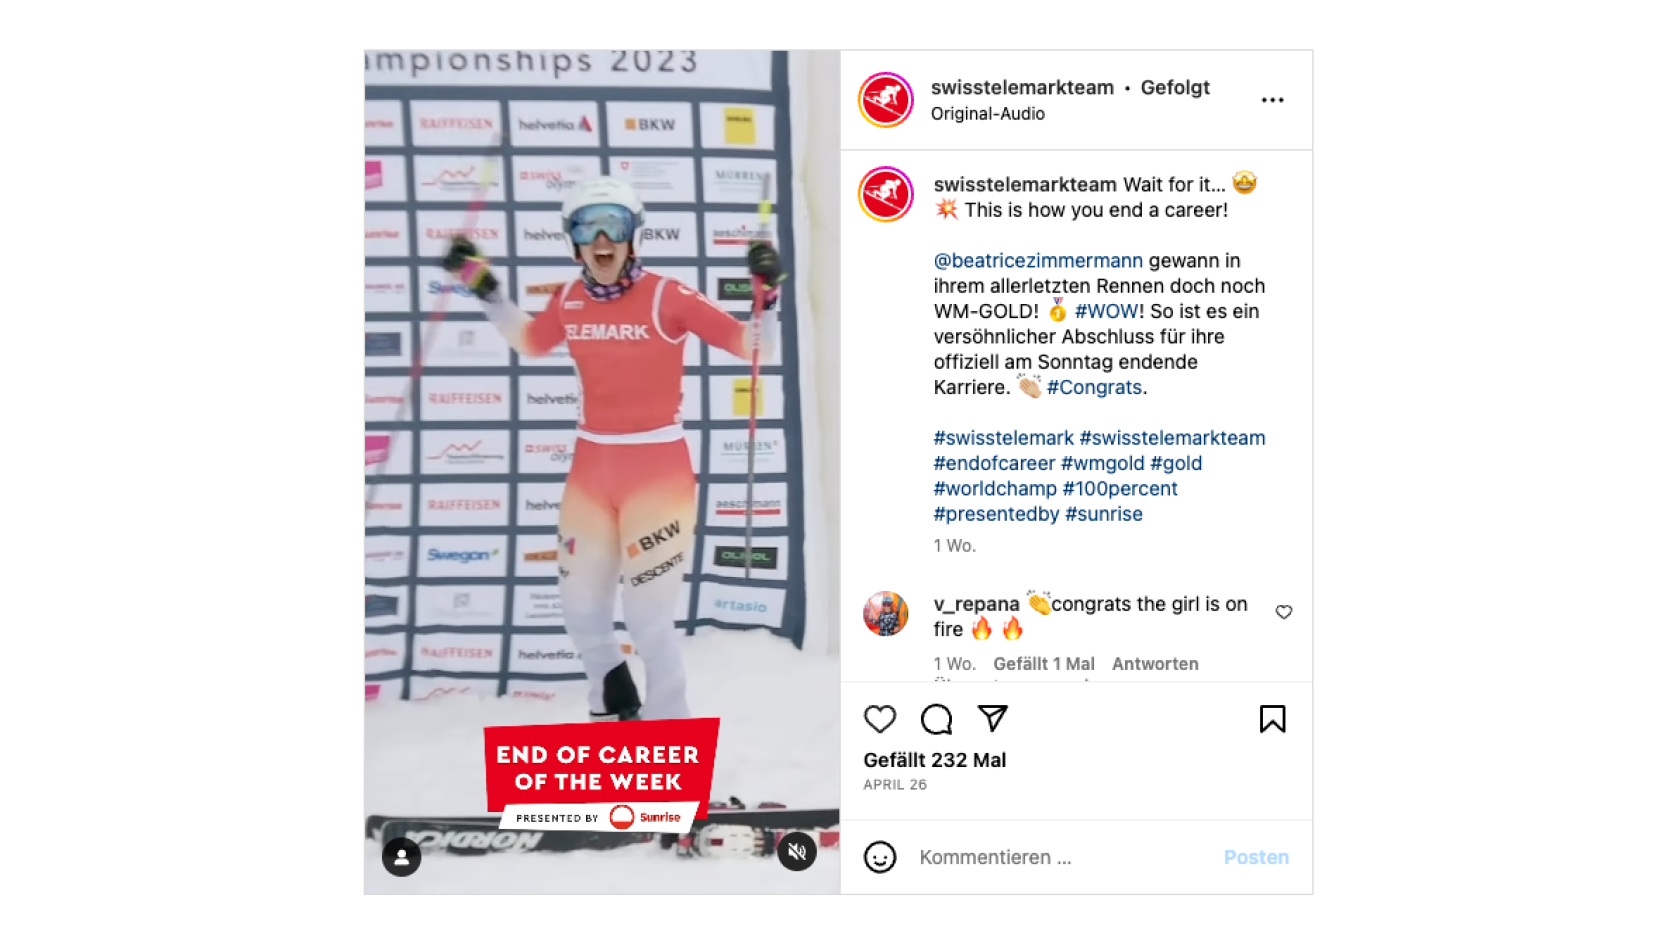Click the Posten button
The width and height of the screenshot is (1680, 945).
(x=1256, y=857)
